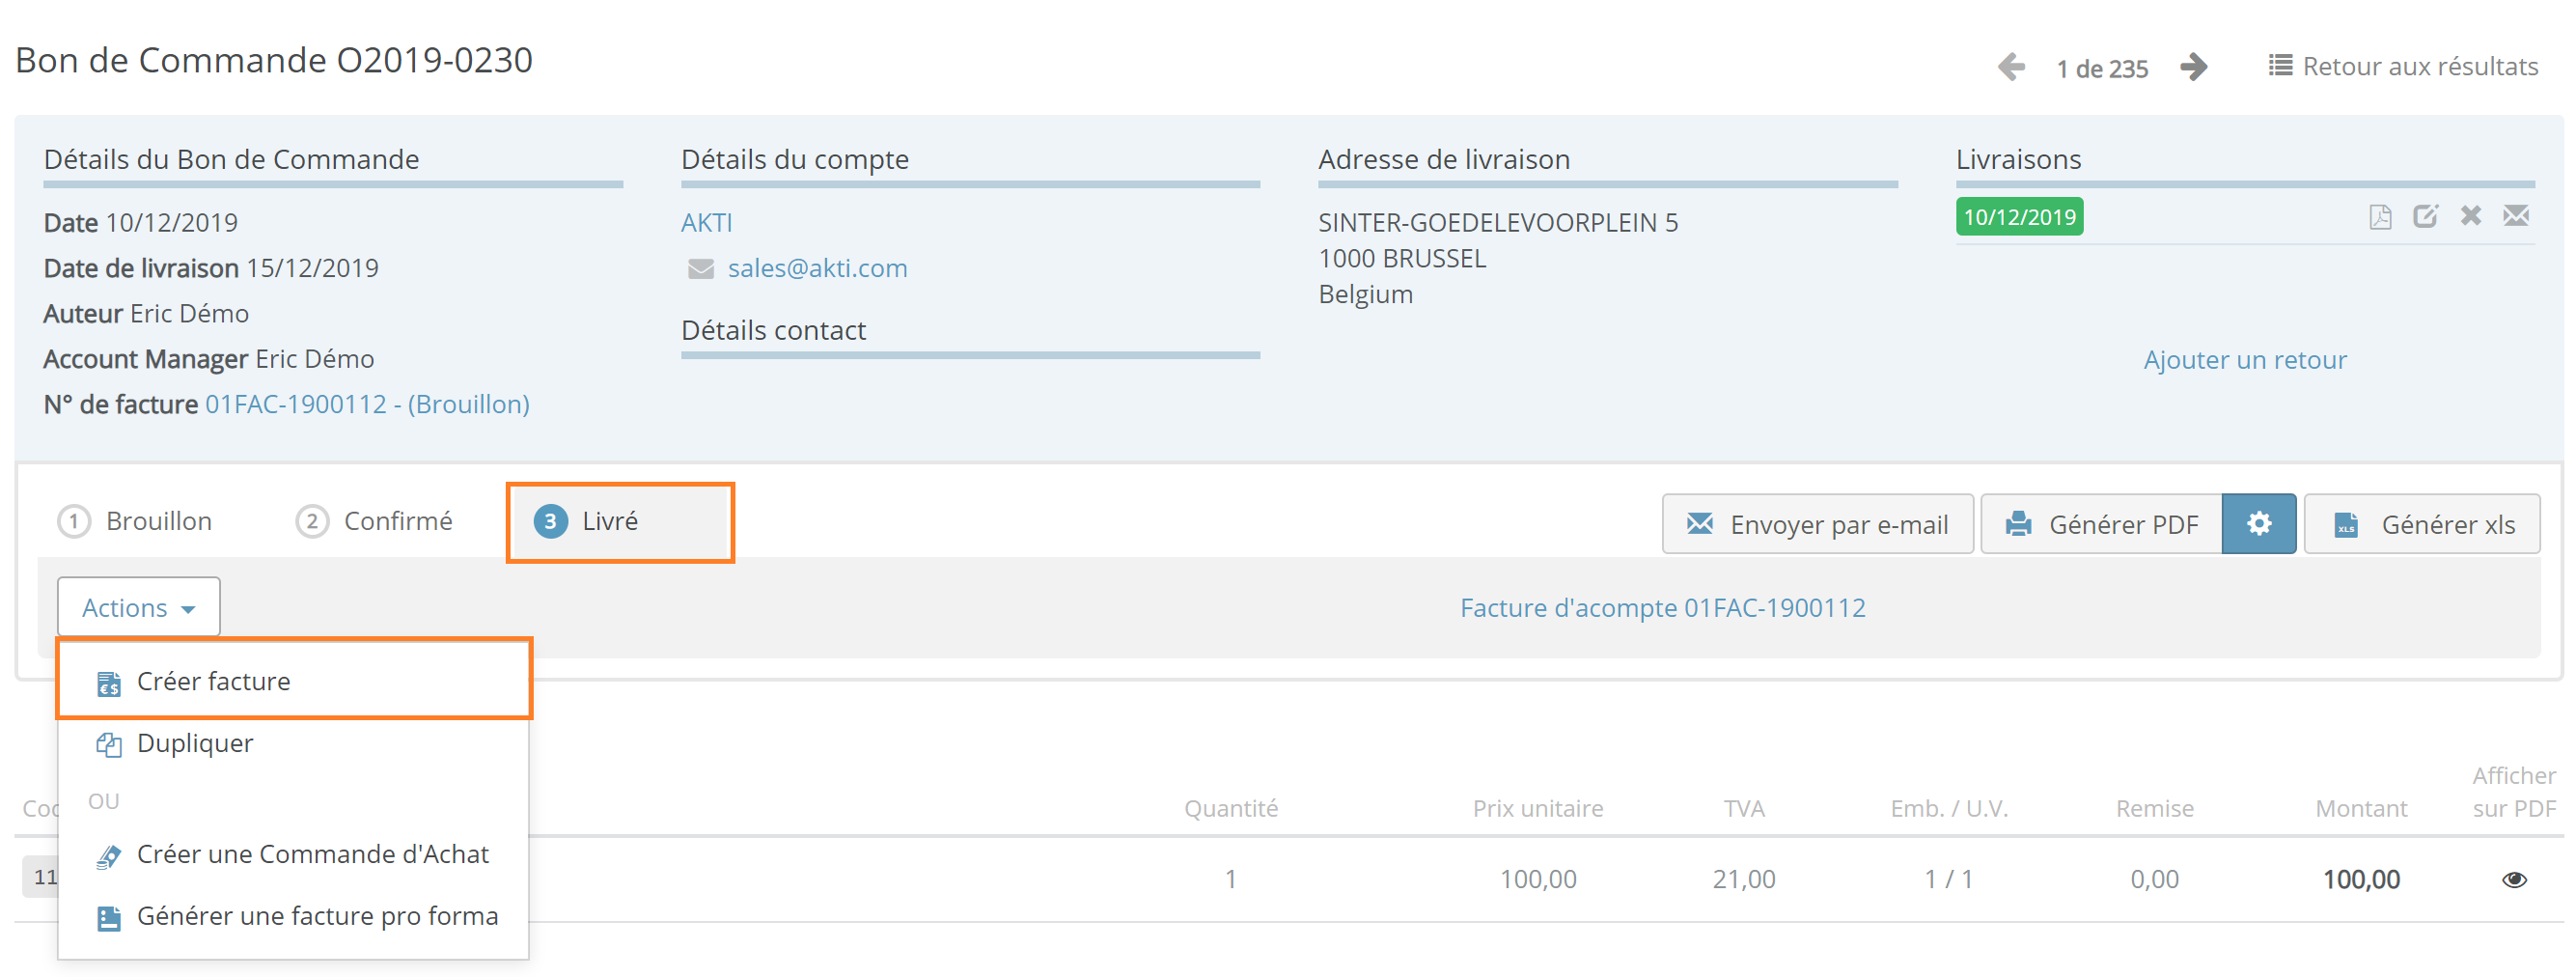Image resolution: width=2576 pixels, height=977 pixels.
Task: Click Envoyer par e-mail button
Action: click(x=1817, y=524)
